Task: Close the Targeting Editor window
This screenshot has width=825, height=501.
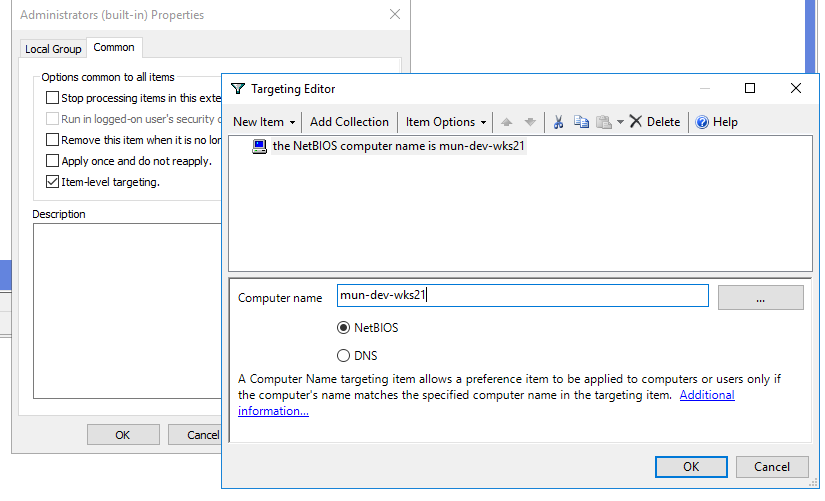Action: (x=796, y=88)
